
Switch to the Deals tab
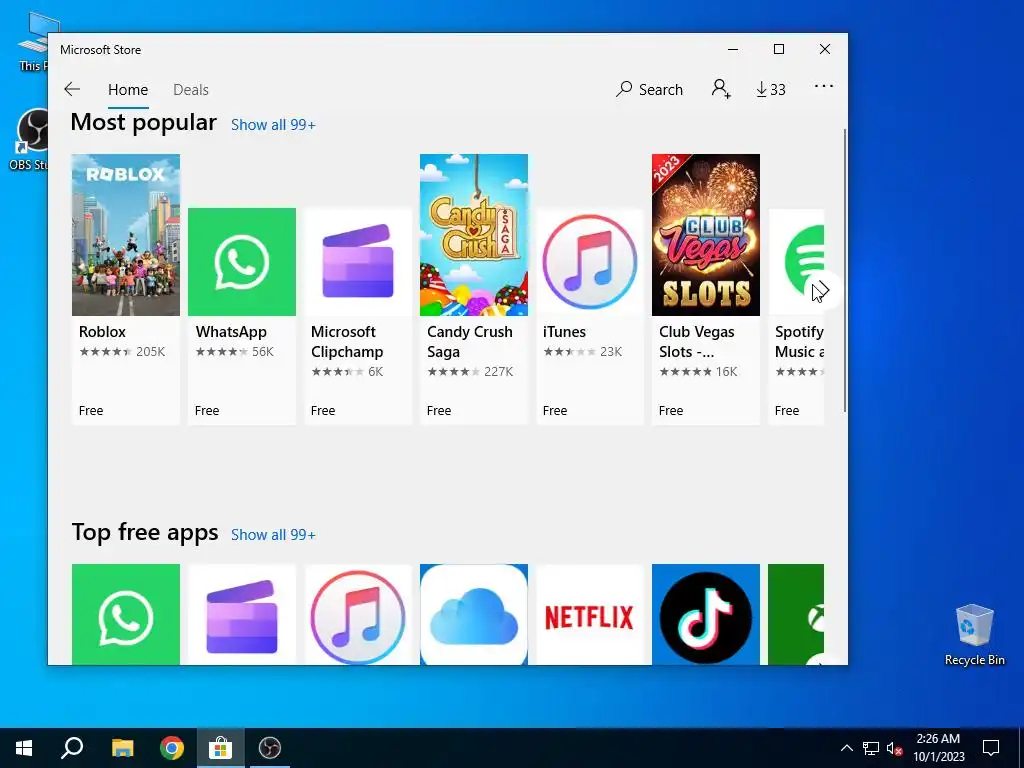tap(191, 89)
